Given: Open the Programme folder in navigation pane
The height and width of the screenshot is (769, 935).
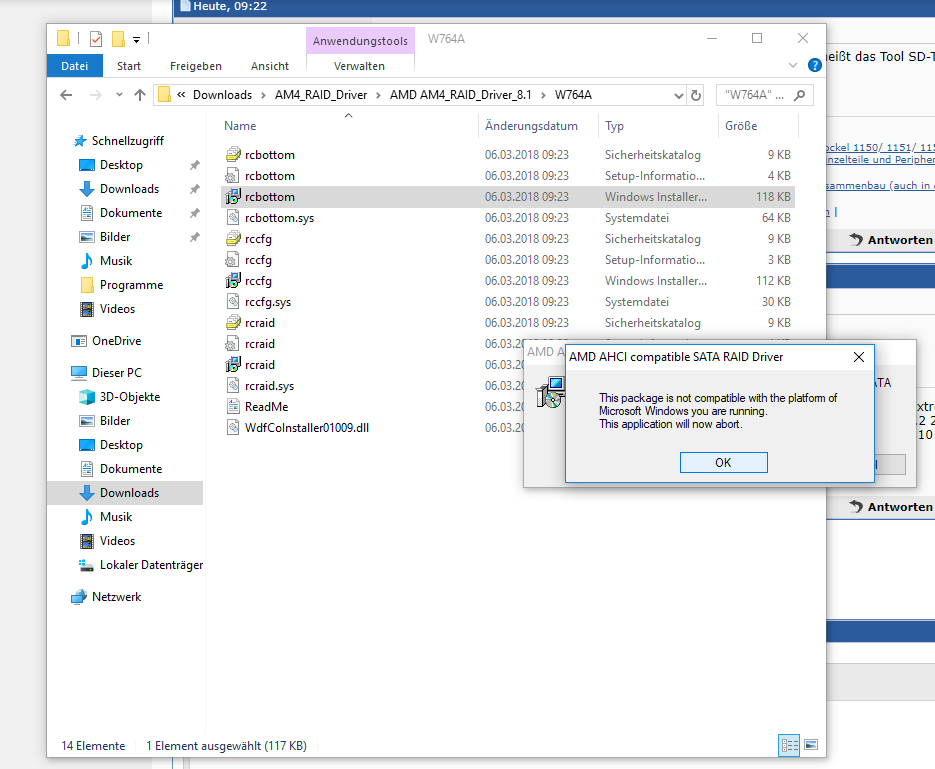Looking at the screenshot, I should pyautogui.click(x=131, y=285).
